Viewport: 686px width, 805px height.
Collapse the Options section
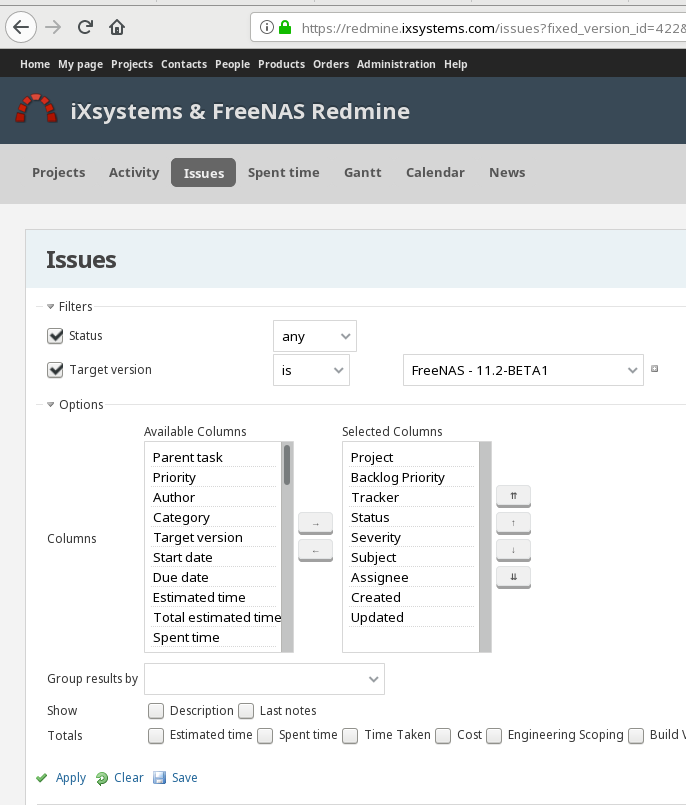[75, 405]
